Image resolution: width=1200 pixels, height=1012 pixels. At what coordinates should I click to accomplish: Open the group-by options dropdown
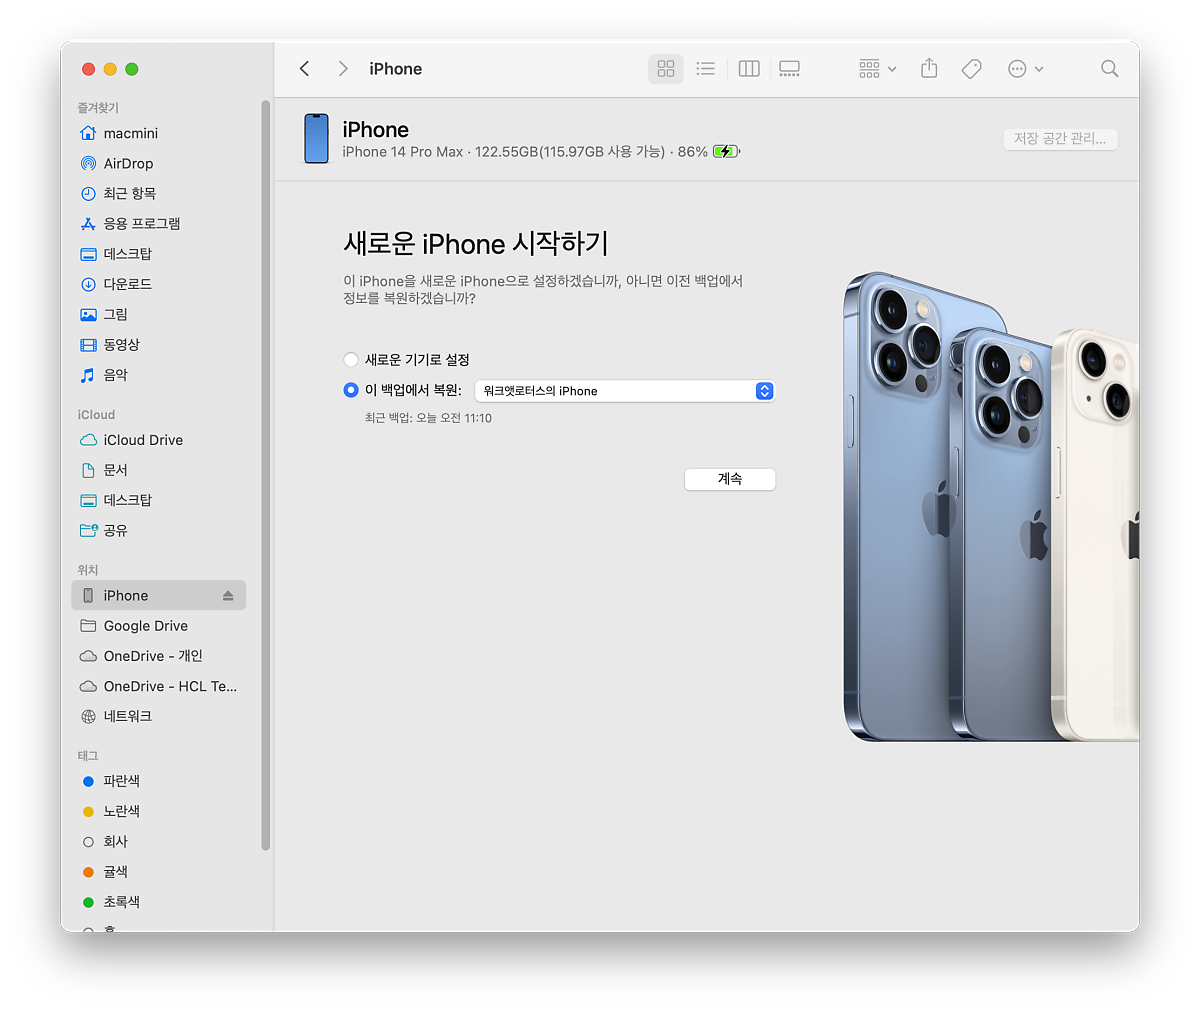pos(878,68)
